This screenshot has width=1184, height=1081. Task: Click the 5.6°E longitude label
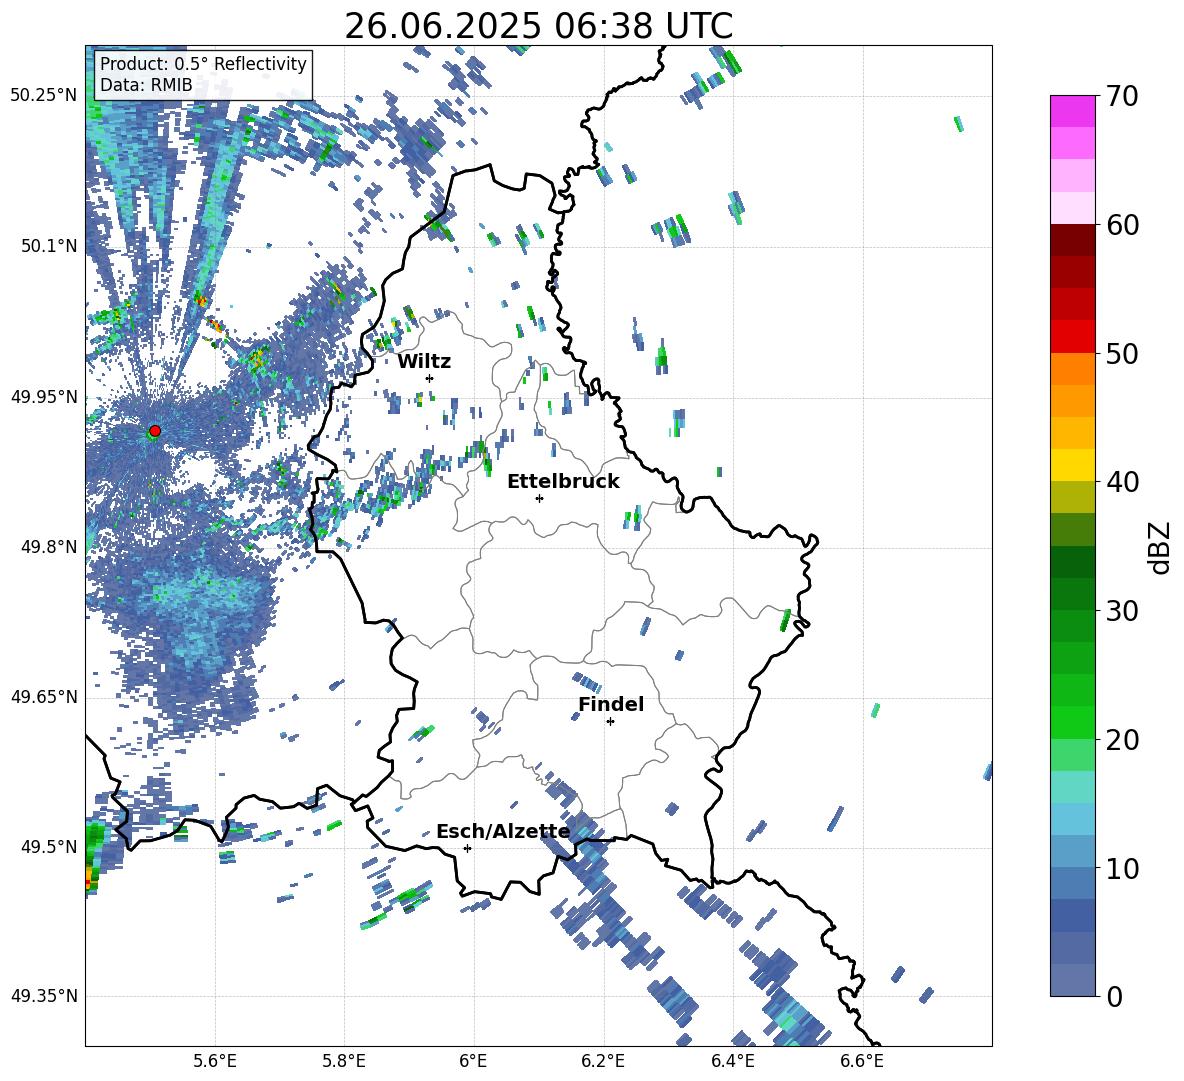click(x=214, y=1061)
